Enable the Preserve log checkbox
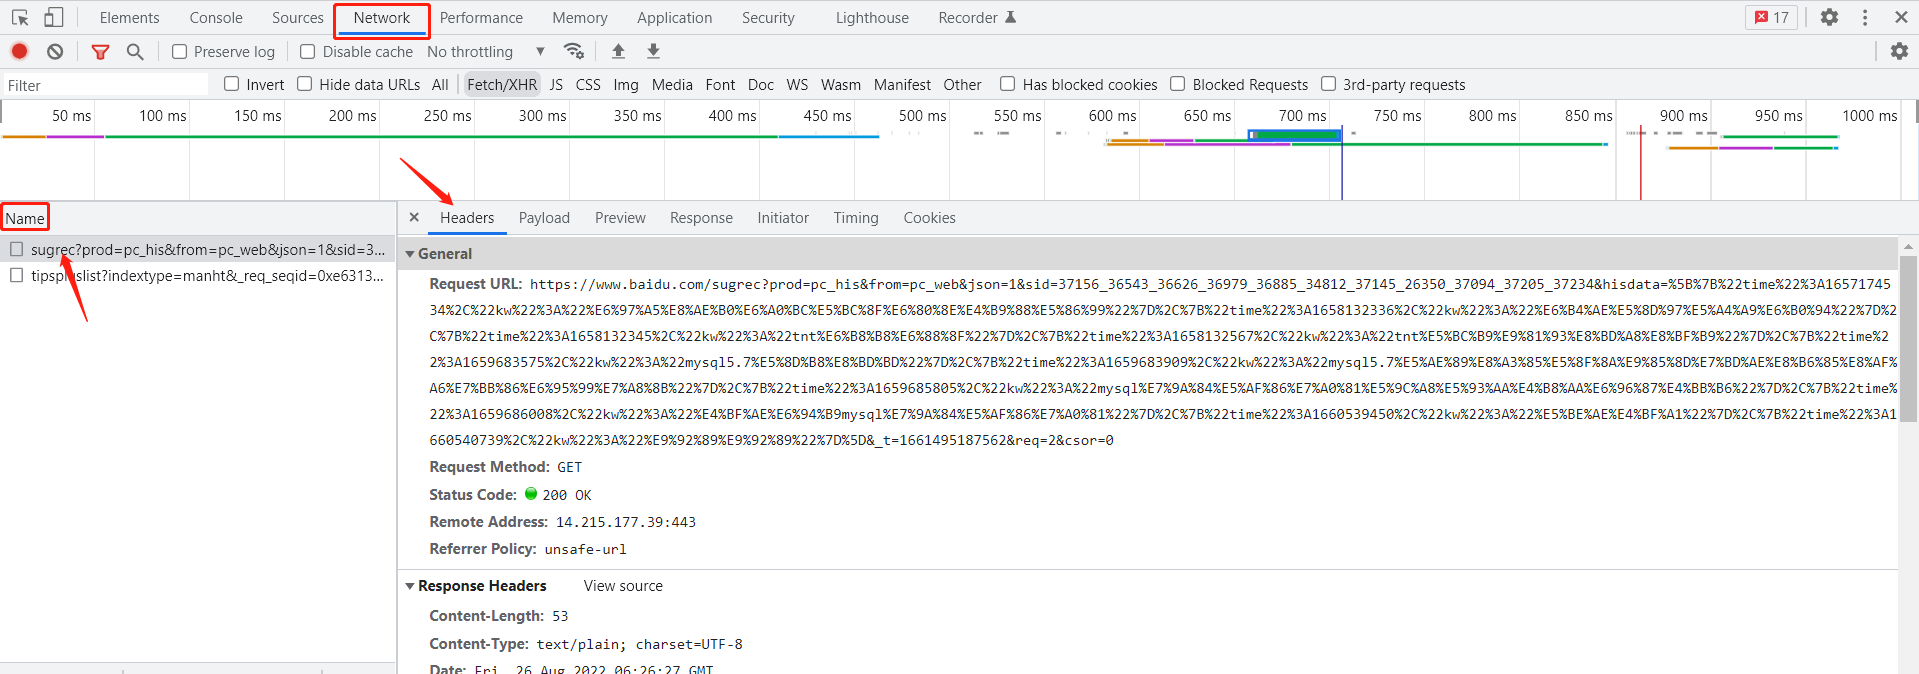Viewport: 1919px width, 674px height. (x=180, y=52)
